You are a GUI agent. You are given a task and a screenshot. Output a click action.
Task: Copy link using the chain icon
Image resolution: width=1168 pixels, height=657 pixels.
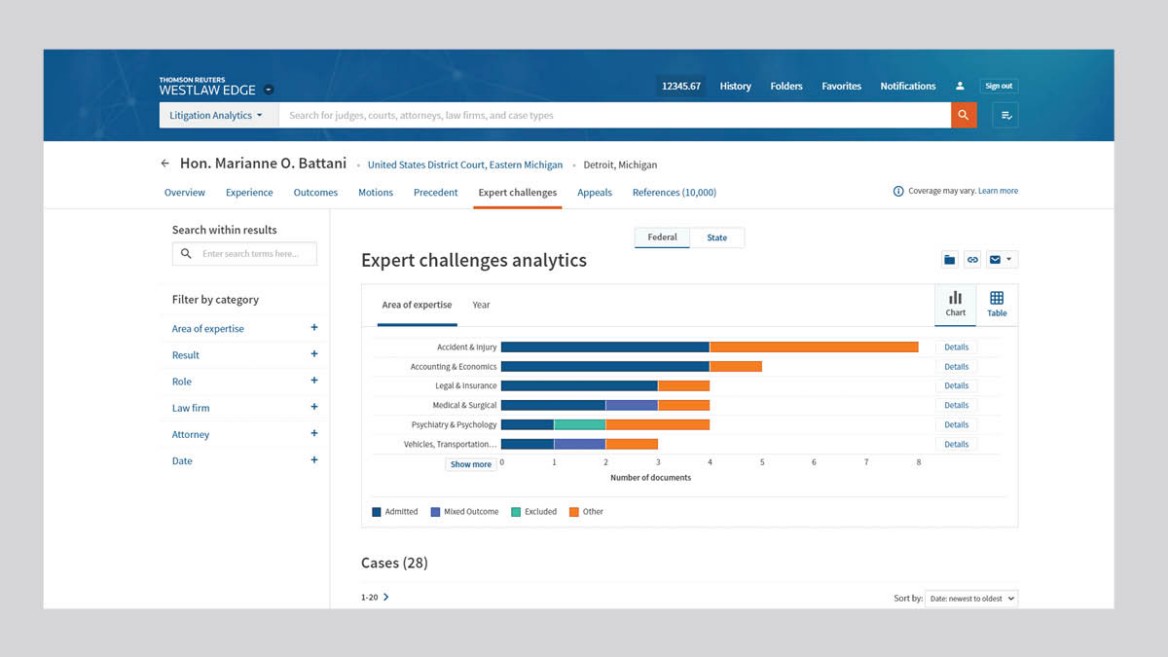[972, 260]
